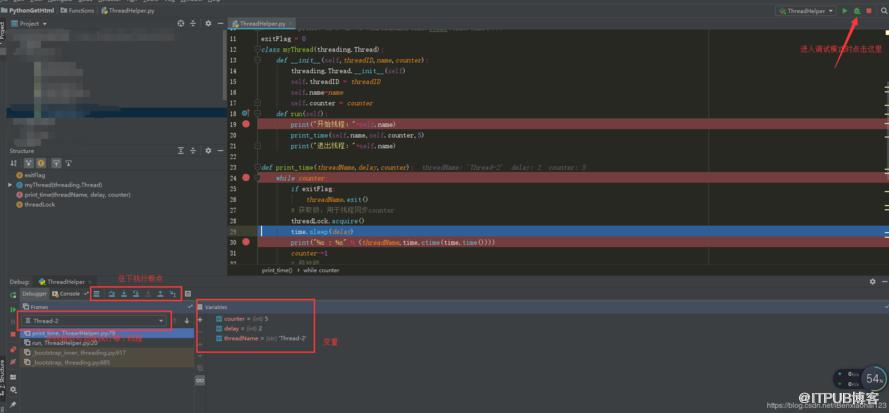Click Run to Cursor debug icon
The height and width of the screenshot is (413, 889).
(x=173, y=294)
